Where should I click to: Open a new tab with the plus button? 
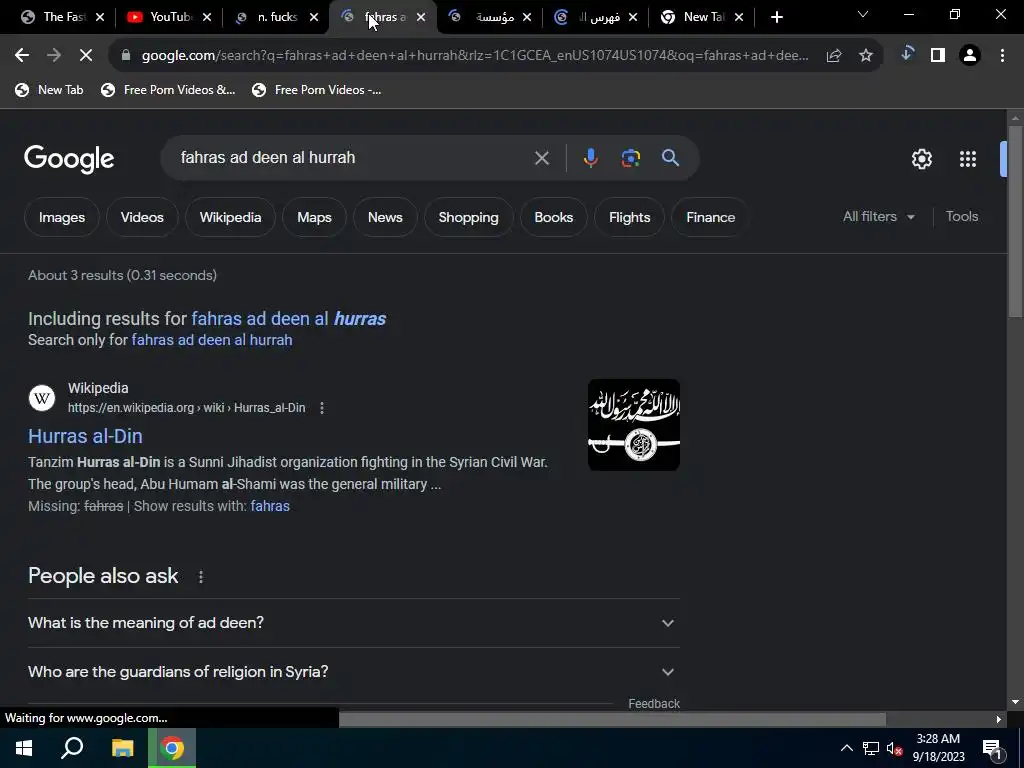[776, 17]
